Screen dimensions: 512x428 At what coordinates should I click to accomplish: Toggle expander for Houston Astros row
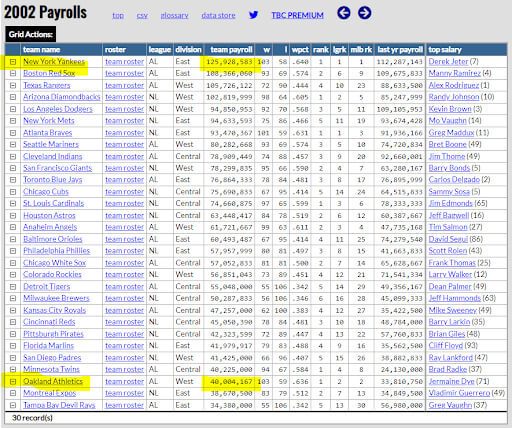pyautogui.click(x=13, y=216)
